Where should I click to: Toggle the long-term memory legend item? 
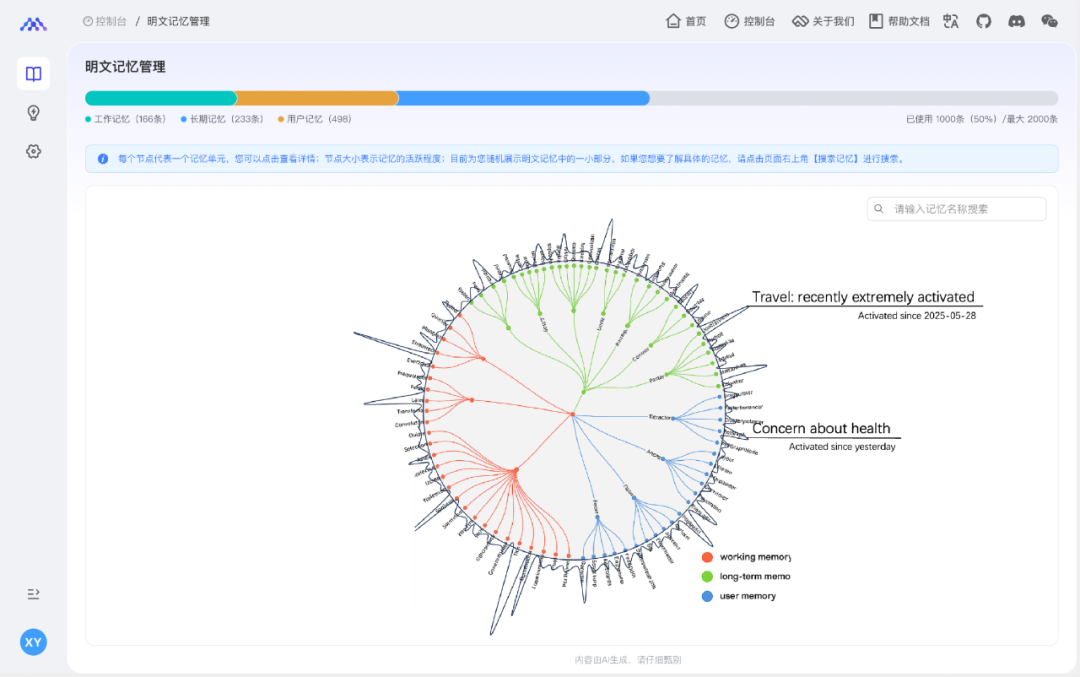(747, 576)
